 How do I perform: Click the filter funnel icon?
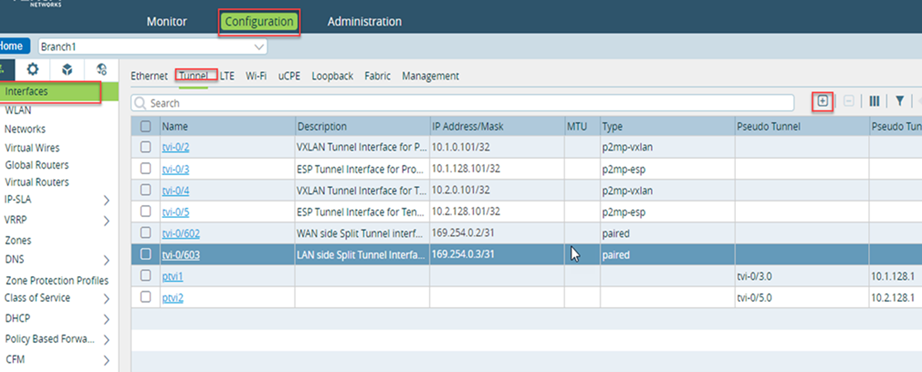[900, 101]
